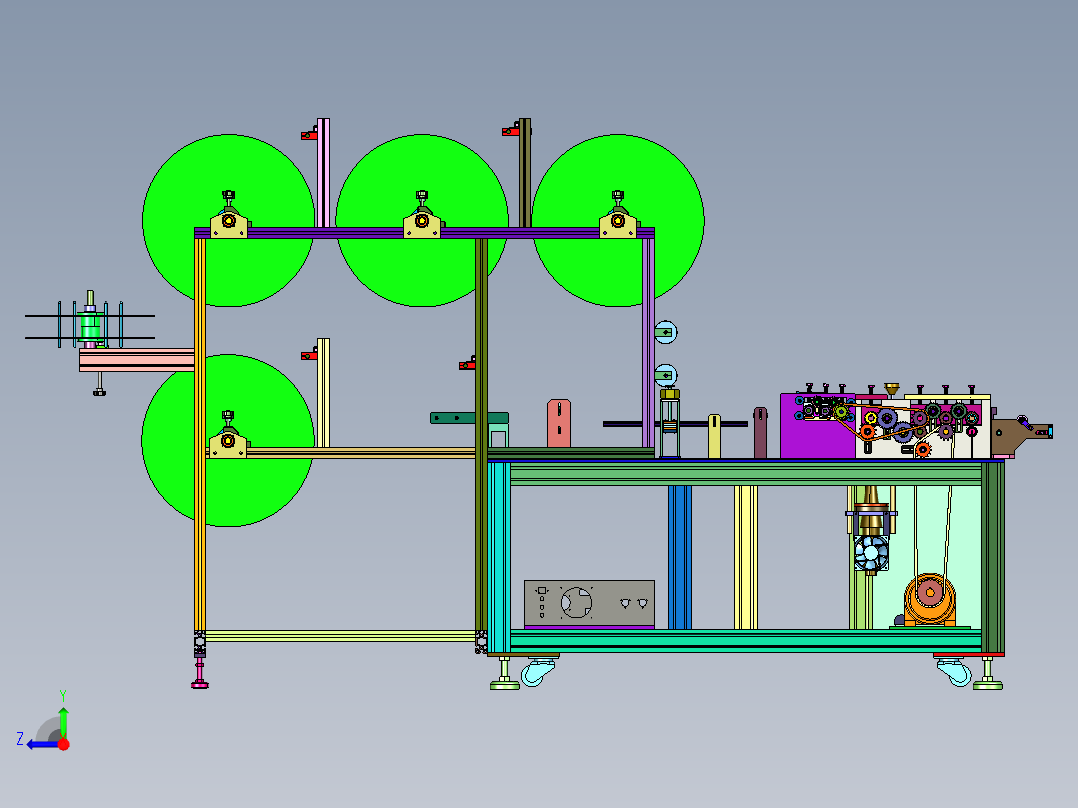The width and height of the screenshot is (1078, 808).
Task: Select the red origin sphere of the triad
Action: [x=64, y=744]
